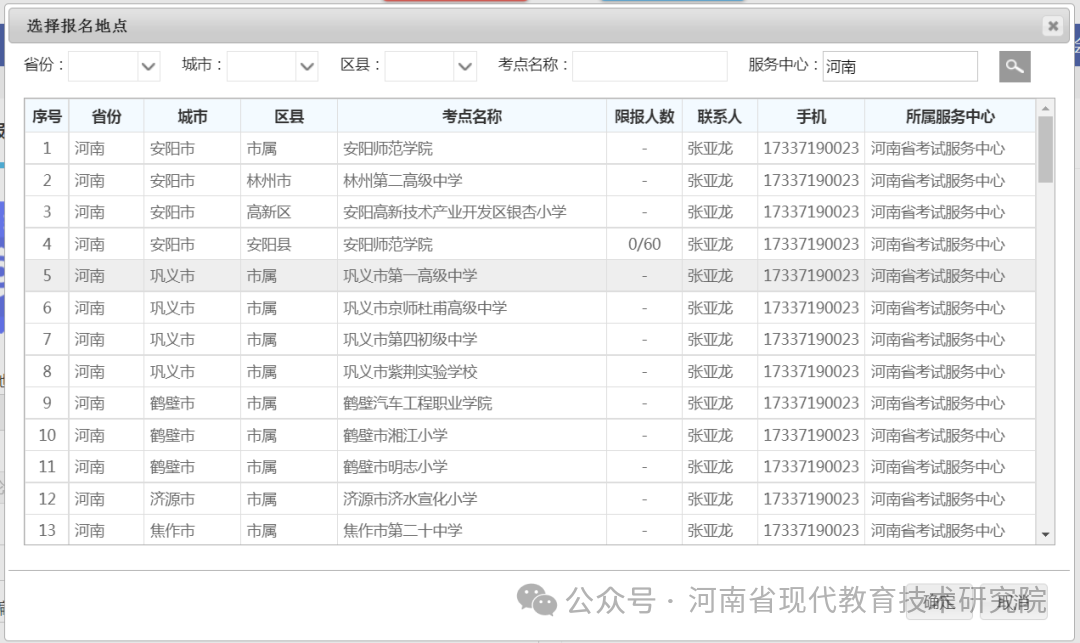The height and width of the screenshot is (643, 1080).
Task: Select the 济源市济水宣化小学 row
Action: point(530,498)
